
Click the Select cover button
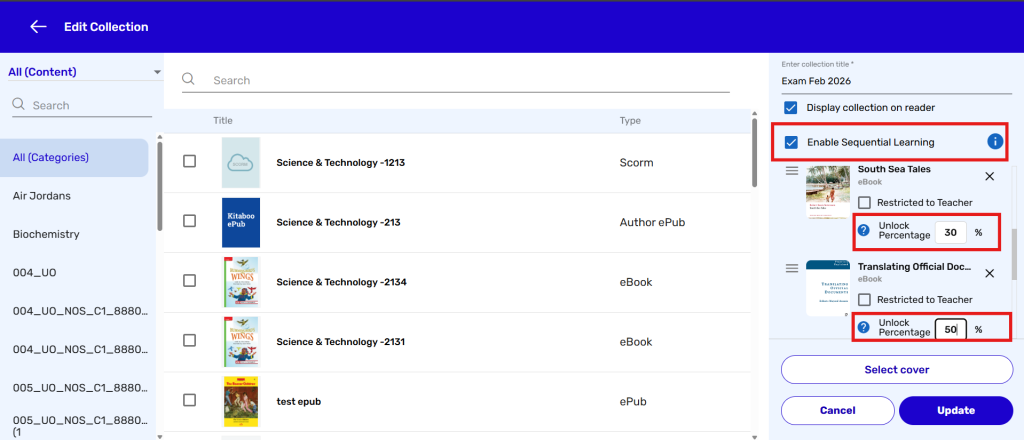(895, 369)
